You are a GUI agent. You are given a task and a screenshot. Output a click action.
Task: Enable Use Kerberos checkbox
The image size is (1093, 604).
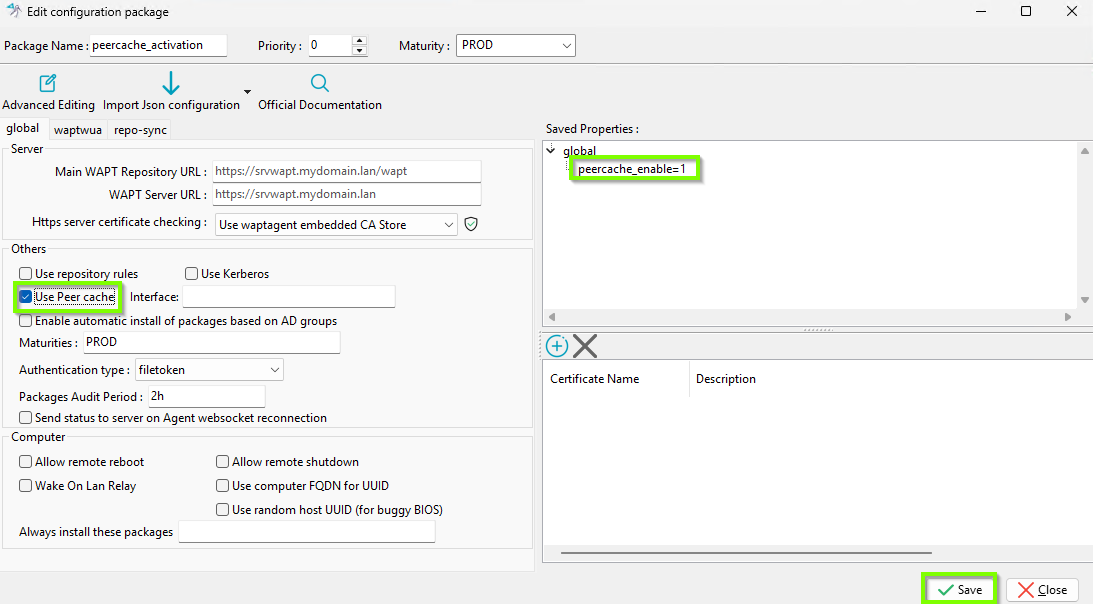(x=192, y=273)
